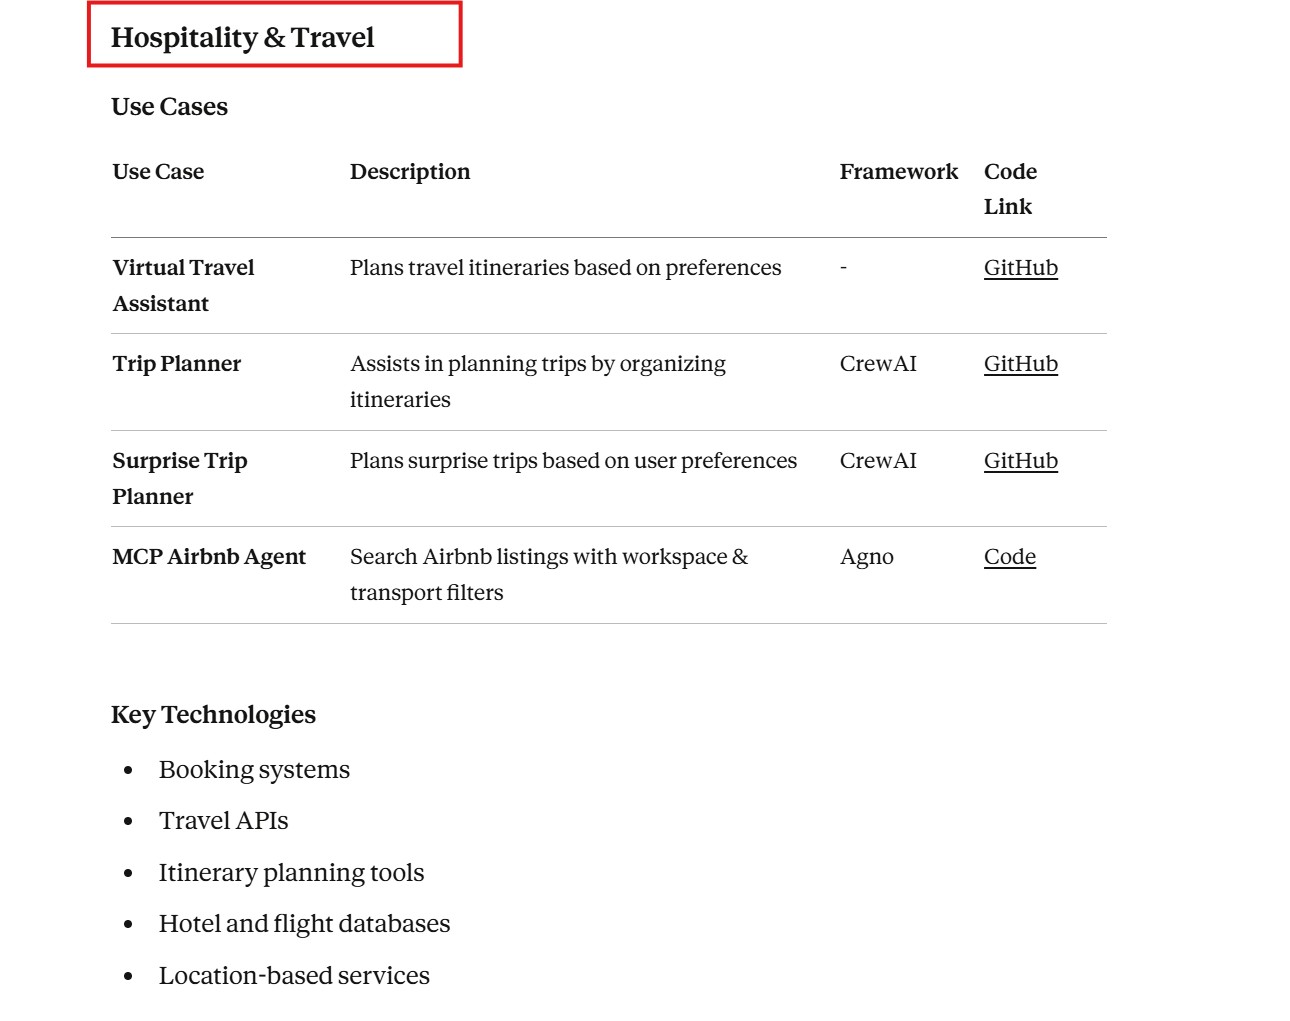This screenshot has width=1290, height=1021.
Task: Click the Use Case column header
Action: pos(158,172)
